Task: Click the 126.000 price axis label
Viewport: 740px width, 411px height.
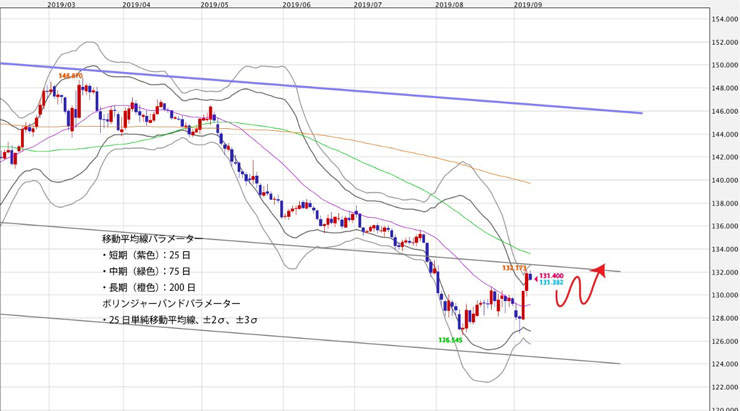Action: coord(724,341)
